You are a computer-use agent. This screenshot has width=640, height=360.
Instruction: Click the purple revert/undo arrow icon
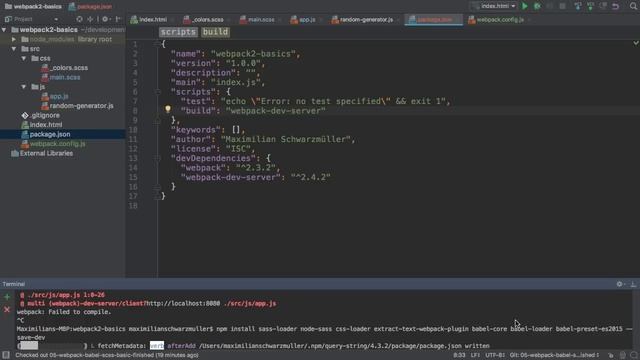(x=616, y=6)
